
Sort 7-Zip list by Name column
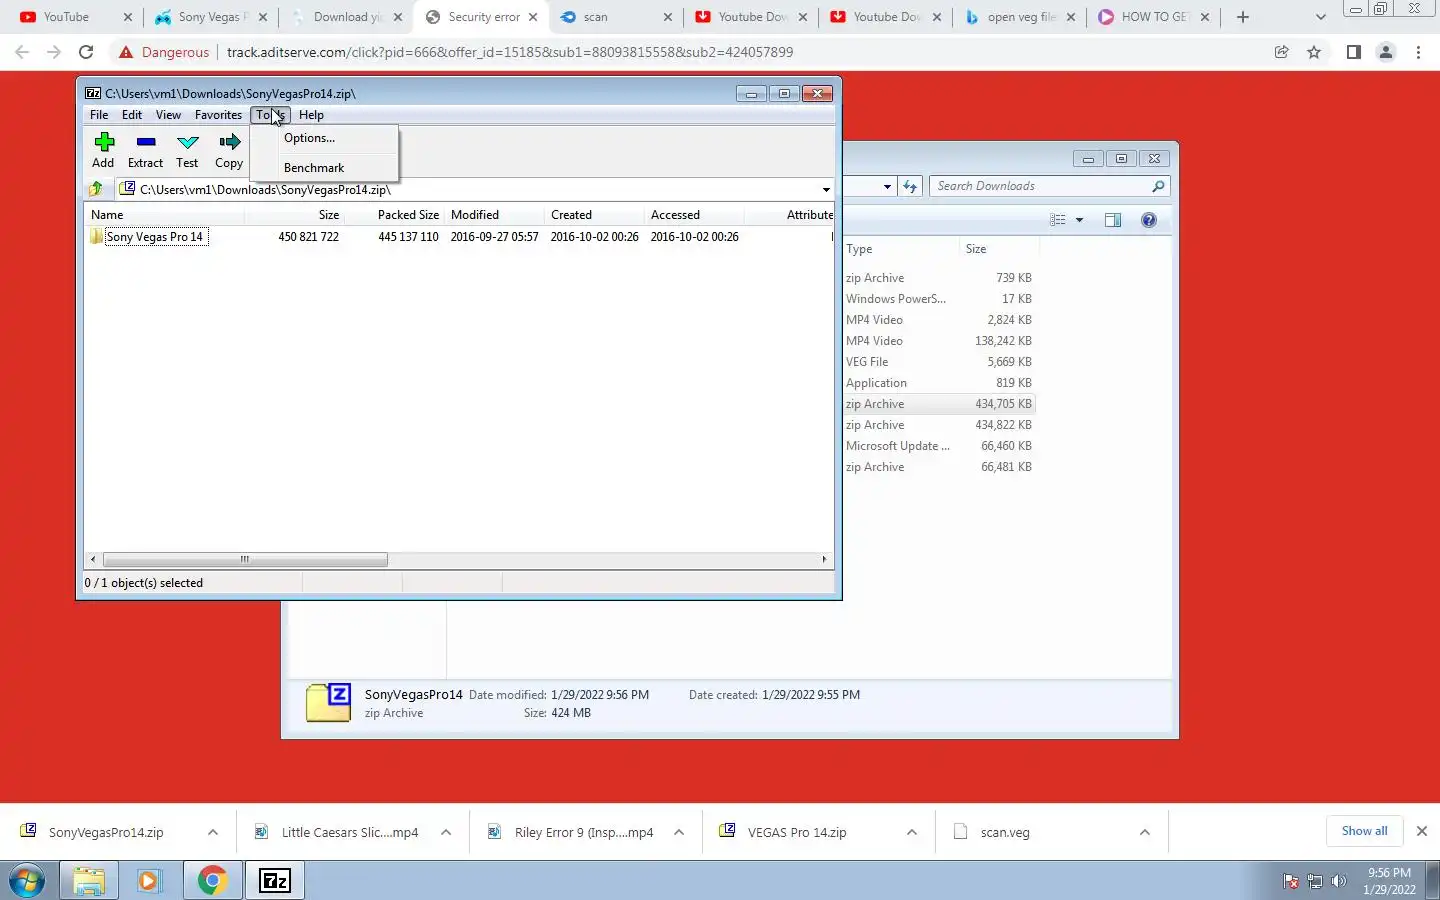(x=165, y=215)
